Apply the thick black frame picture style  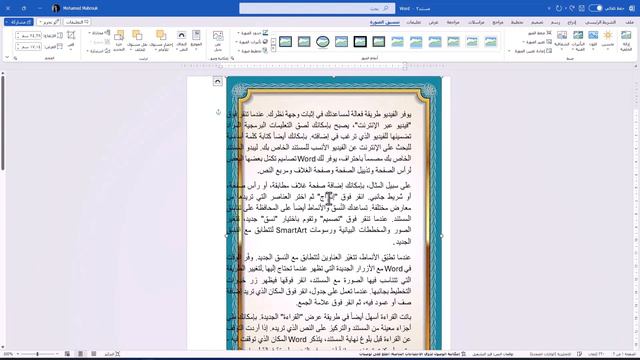tap(360, 41)
